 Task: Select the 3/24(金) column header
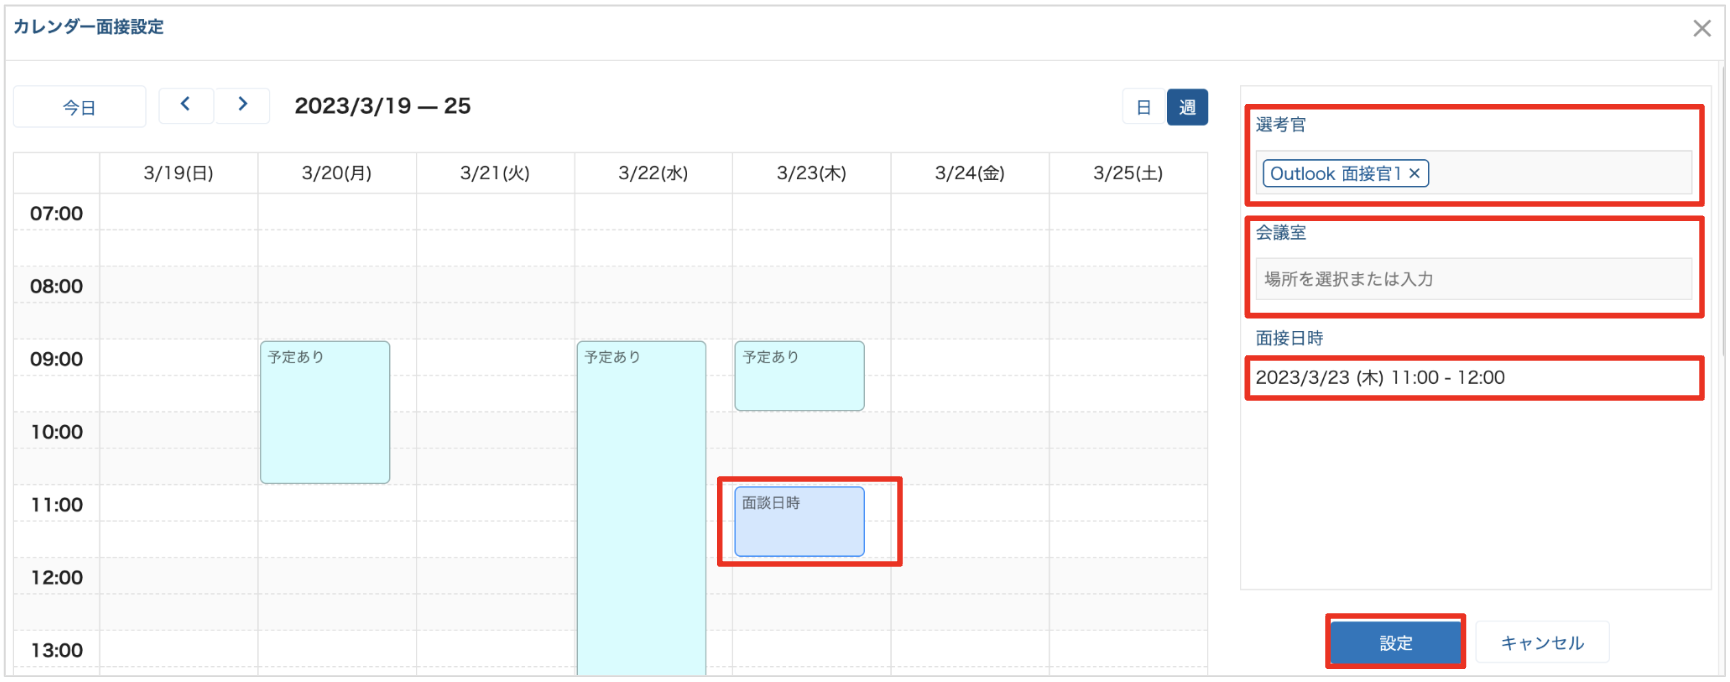pyautogui.click(x=969, y=173)
